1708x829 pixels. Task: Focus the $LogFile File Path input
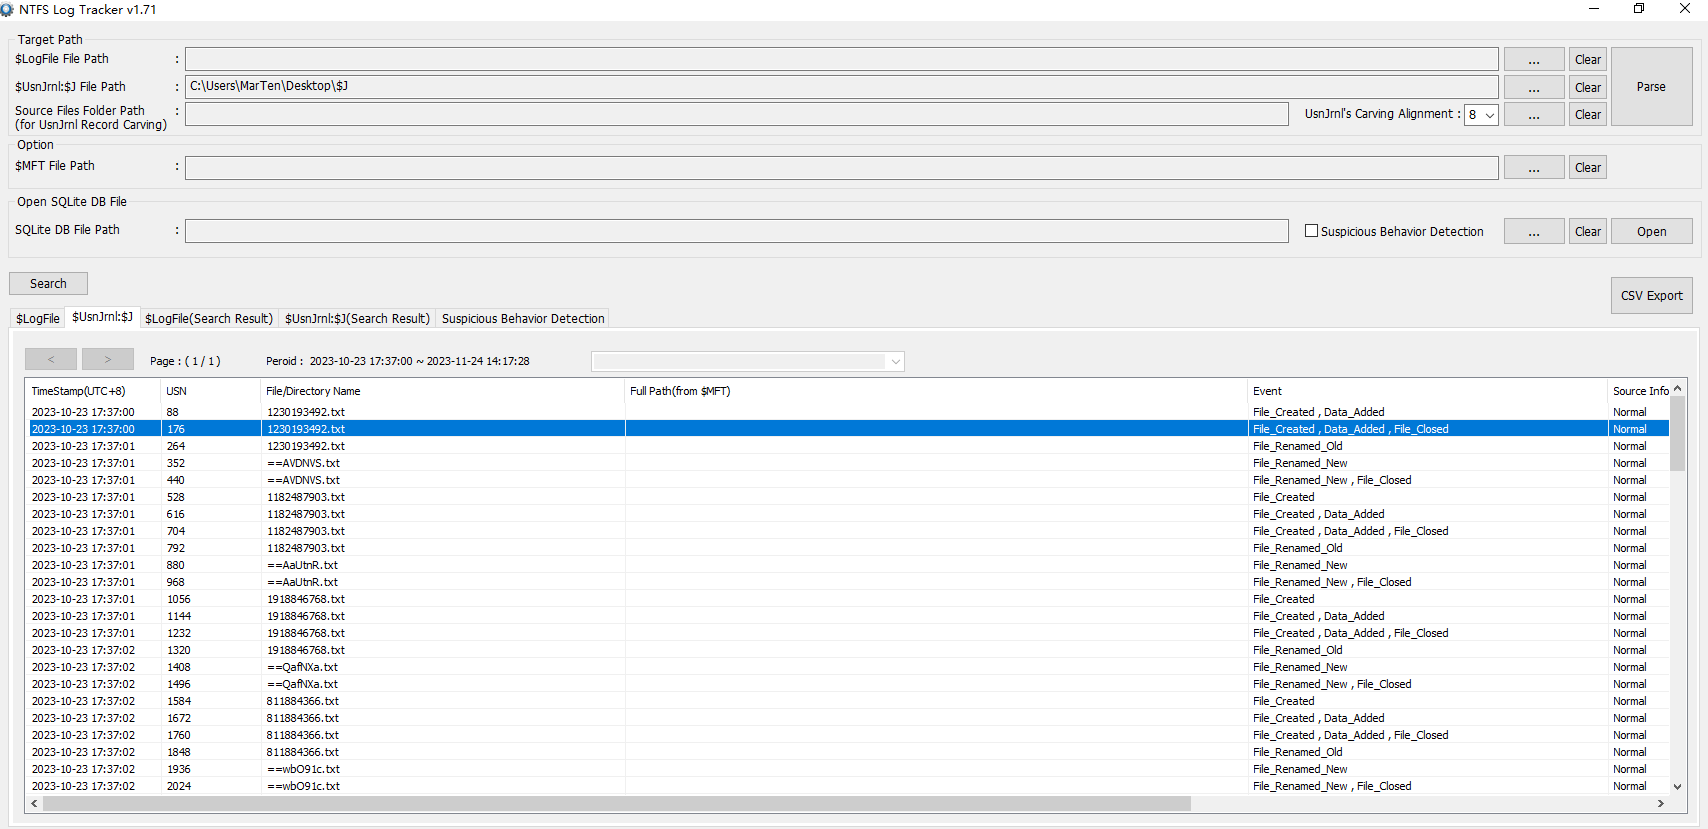(841, 59)
